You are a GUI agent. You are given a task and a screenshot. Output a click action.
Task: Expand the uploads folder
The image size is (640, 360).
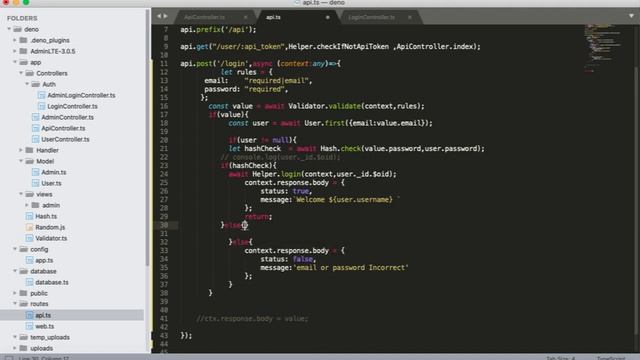(x=15, y=348)
